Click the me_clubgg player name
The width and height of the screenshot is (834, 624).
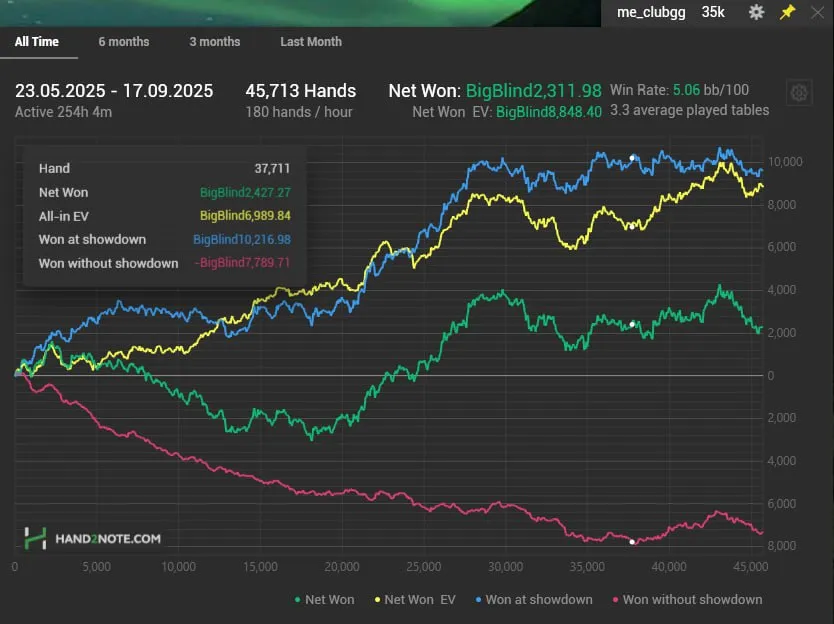[651, 12]
